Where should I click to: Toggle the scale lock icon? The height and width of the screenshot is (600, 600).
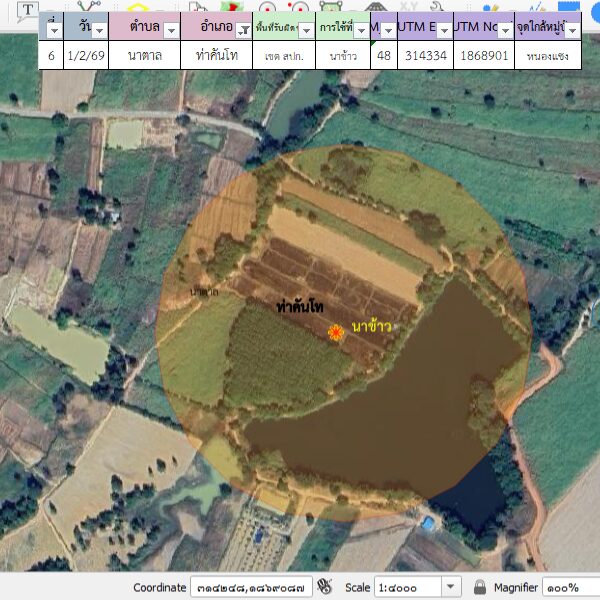(x=480, y=587)
